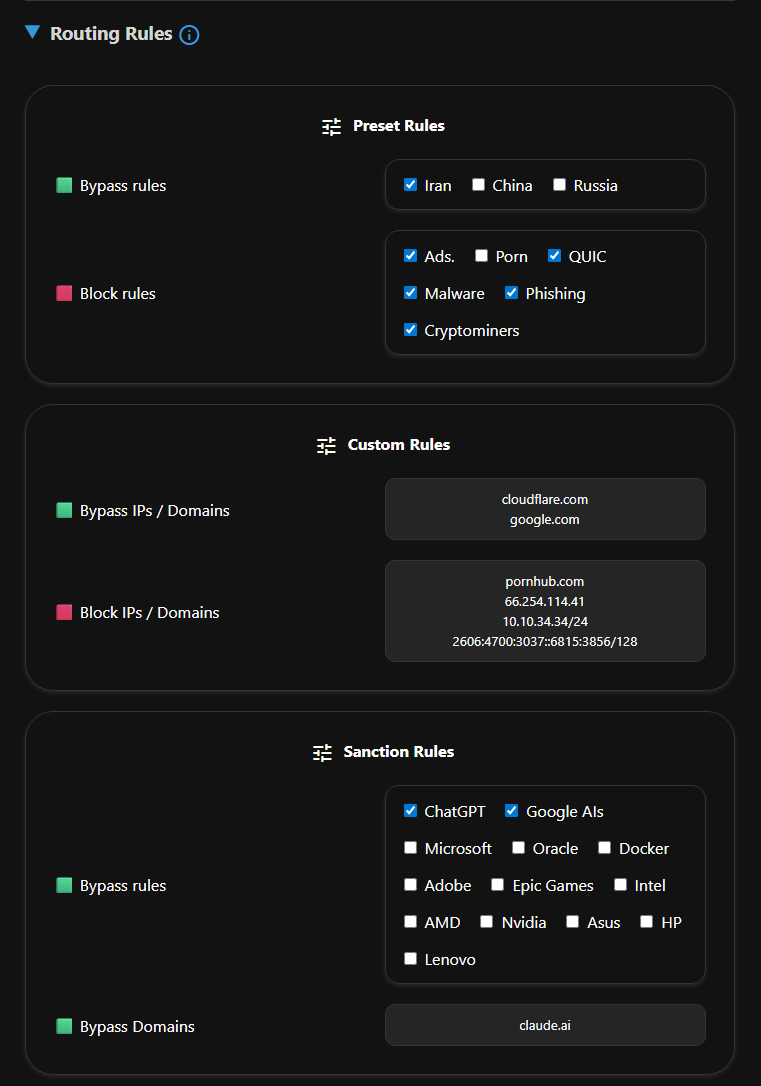Enable the Microsoft sanction bypass
The image size is (761, 1086).
click(410, 848)
